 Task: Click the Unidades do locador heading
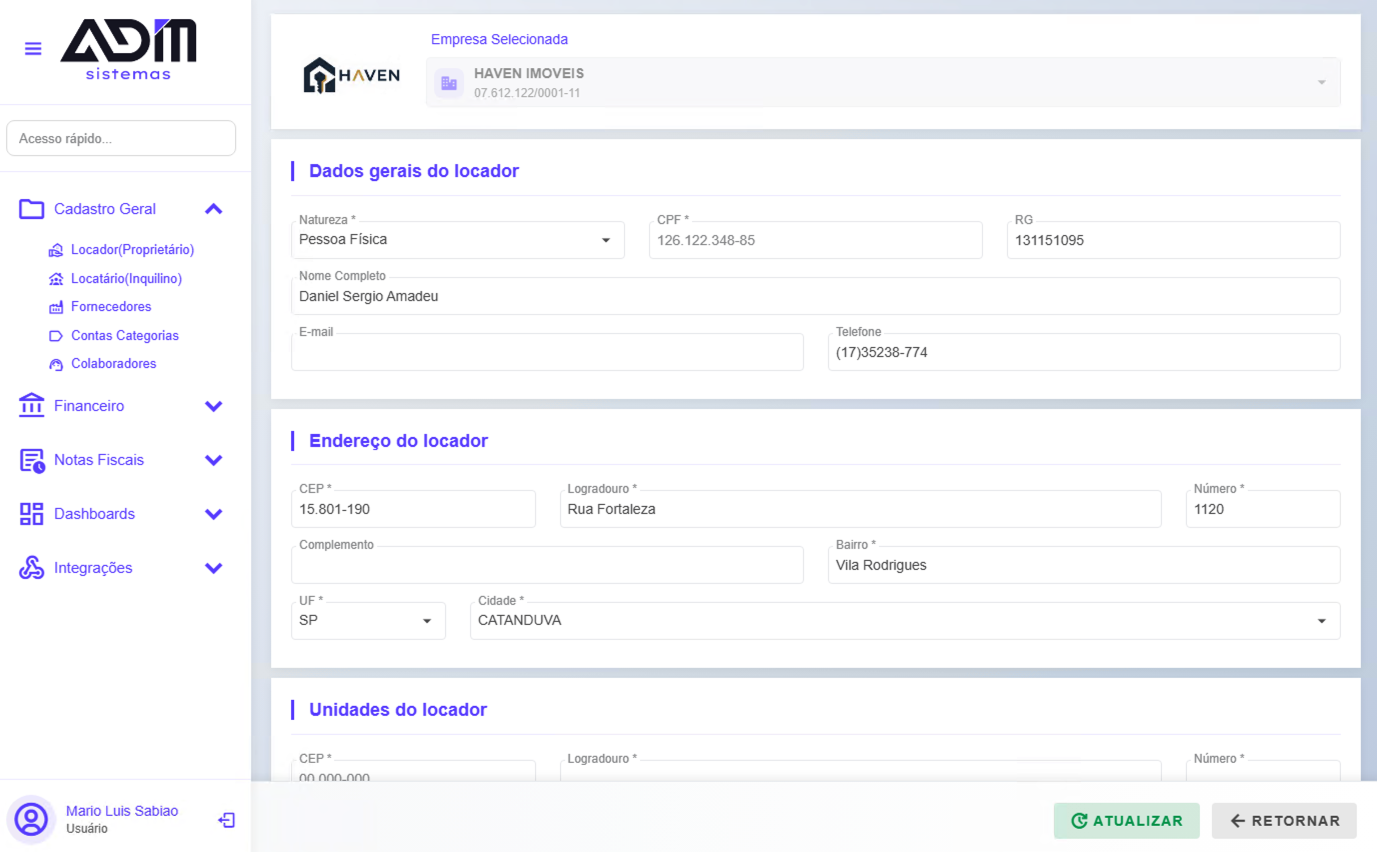(x=398, y=710)
